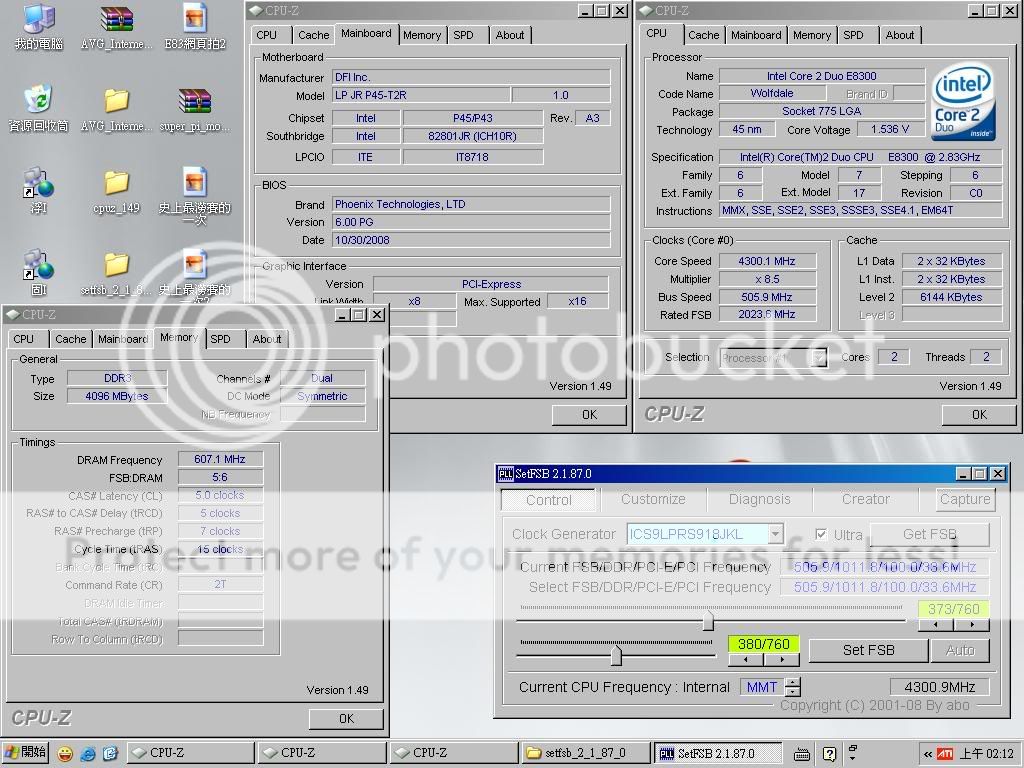This screenshot has width=1024, height=768.
Task: Click the Intel Core 2 Duo logo
Action: 963,101
